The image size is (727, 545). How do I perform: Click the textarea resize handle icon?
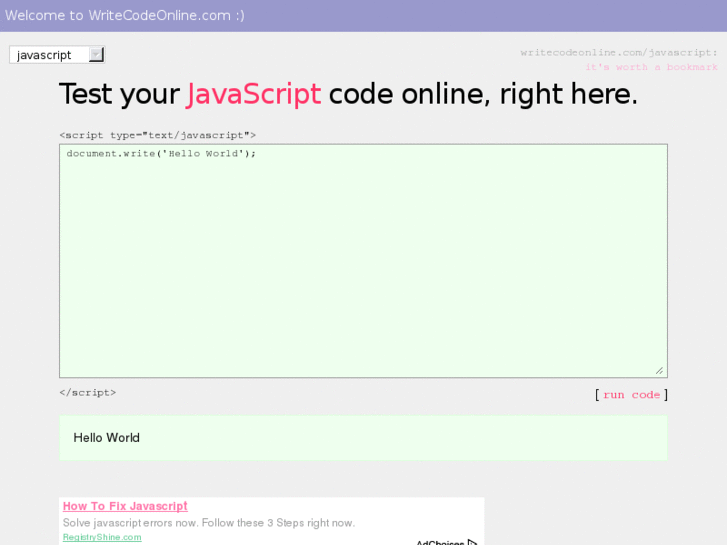pos(660,370)
